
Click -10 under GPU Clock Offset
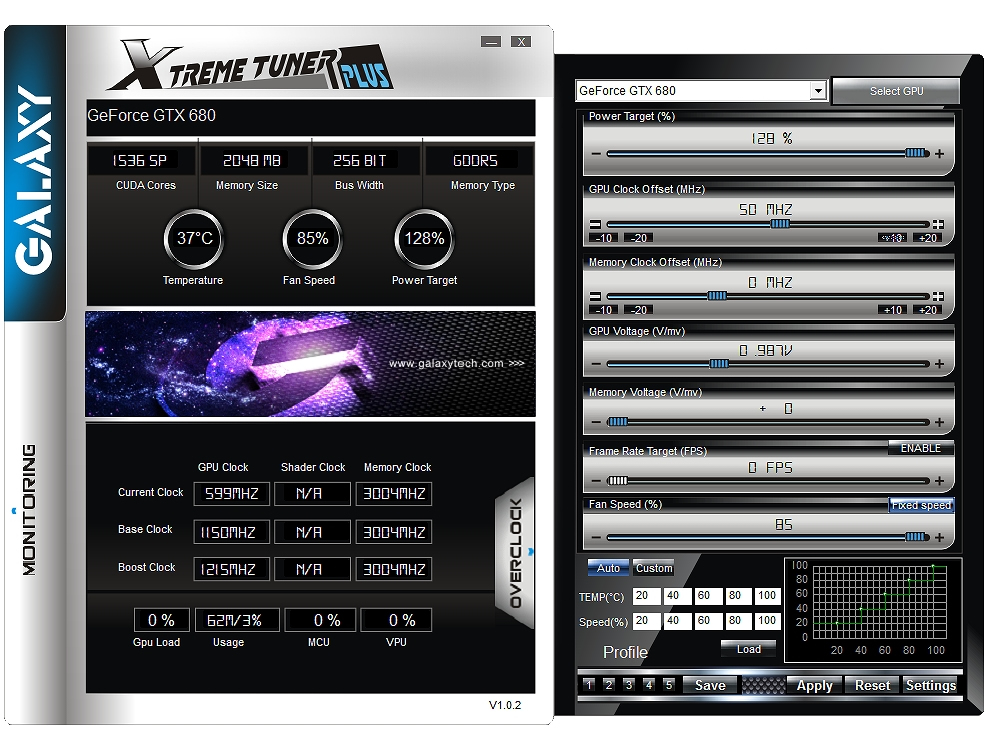click(604, 238)
